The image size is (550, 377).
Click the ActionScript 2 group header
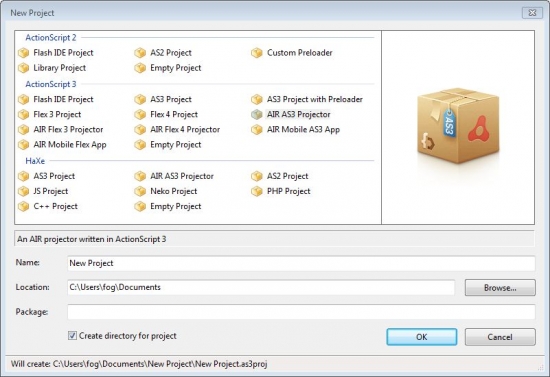pyautogui.click(x=51, y=38)
